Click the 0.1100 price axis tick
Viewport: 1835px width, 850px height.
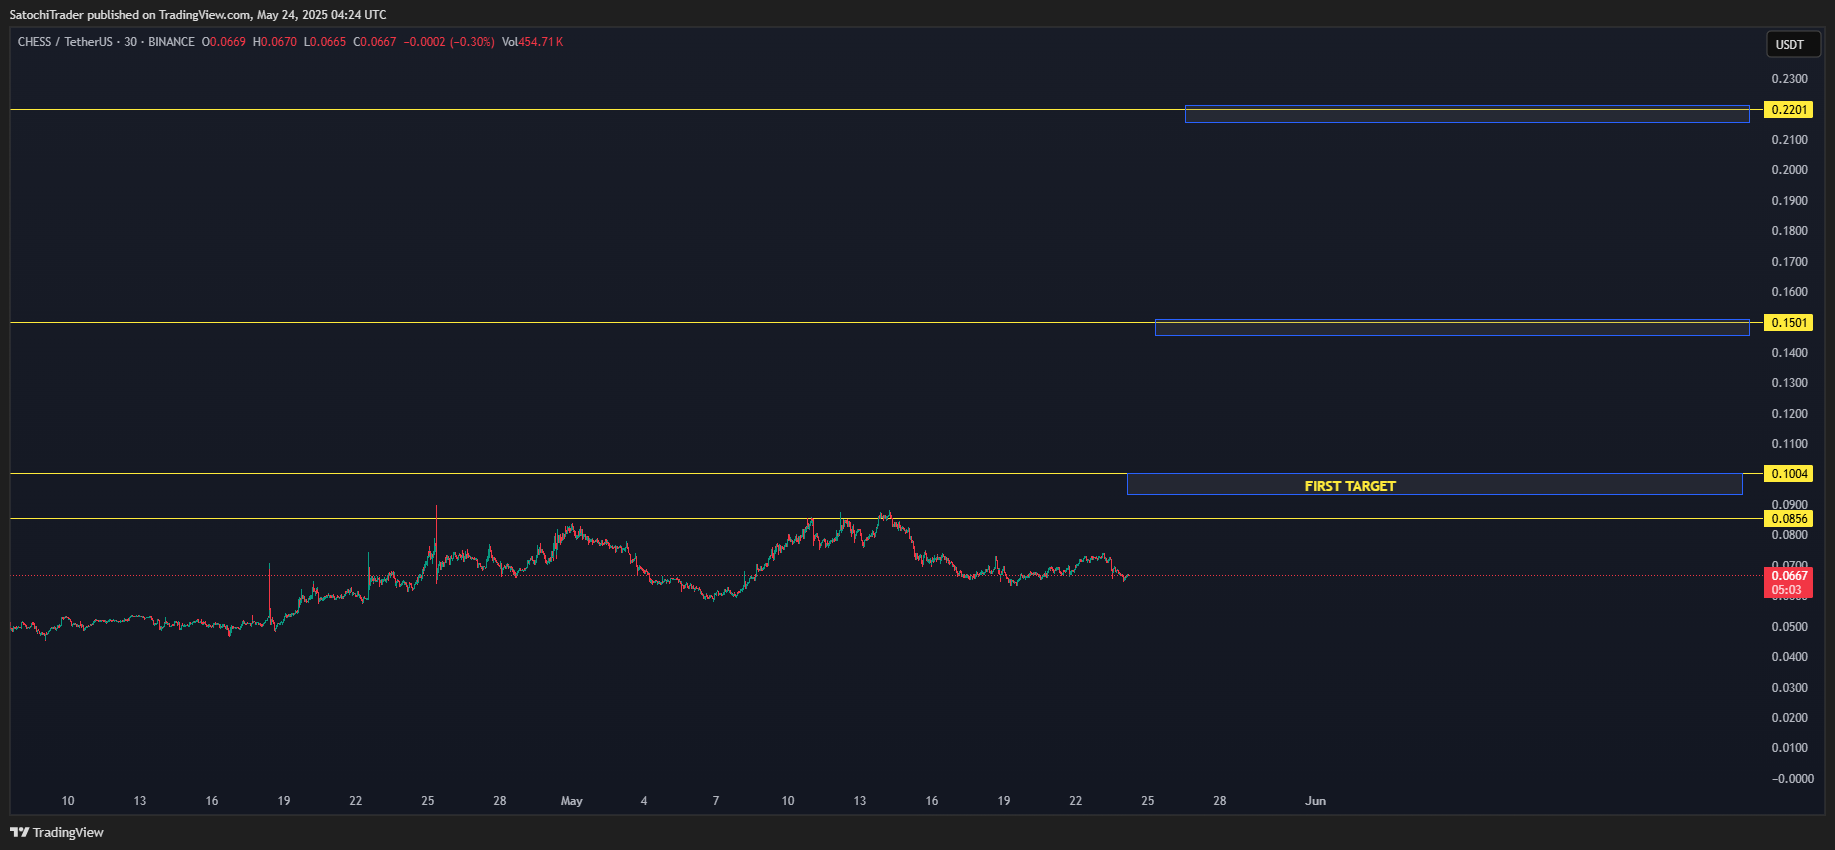click(x=1790, y=444)
